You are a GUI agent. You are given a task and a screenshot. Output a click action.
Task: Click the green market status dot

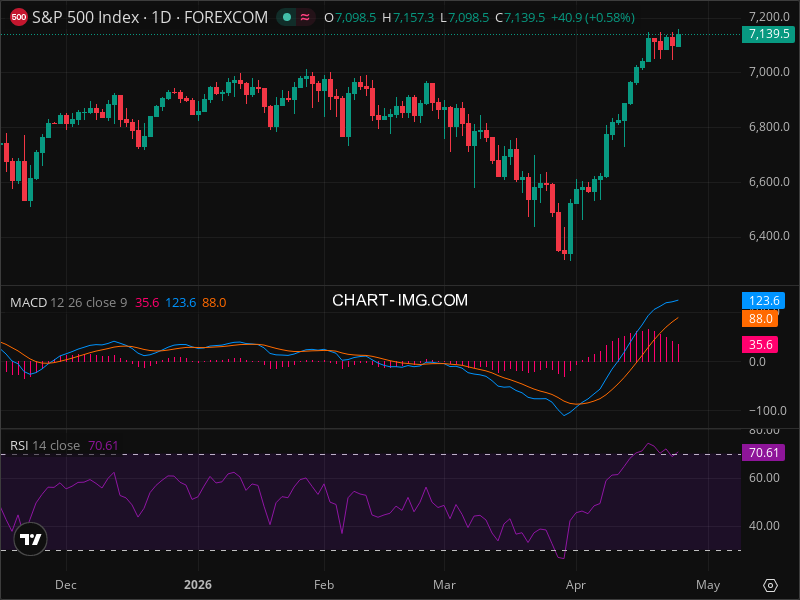pos(287,17)
